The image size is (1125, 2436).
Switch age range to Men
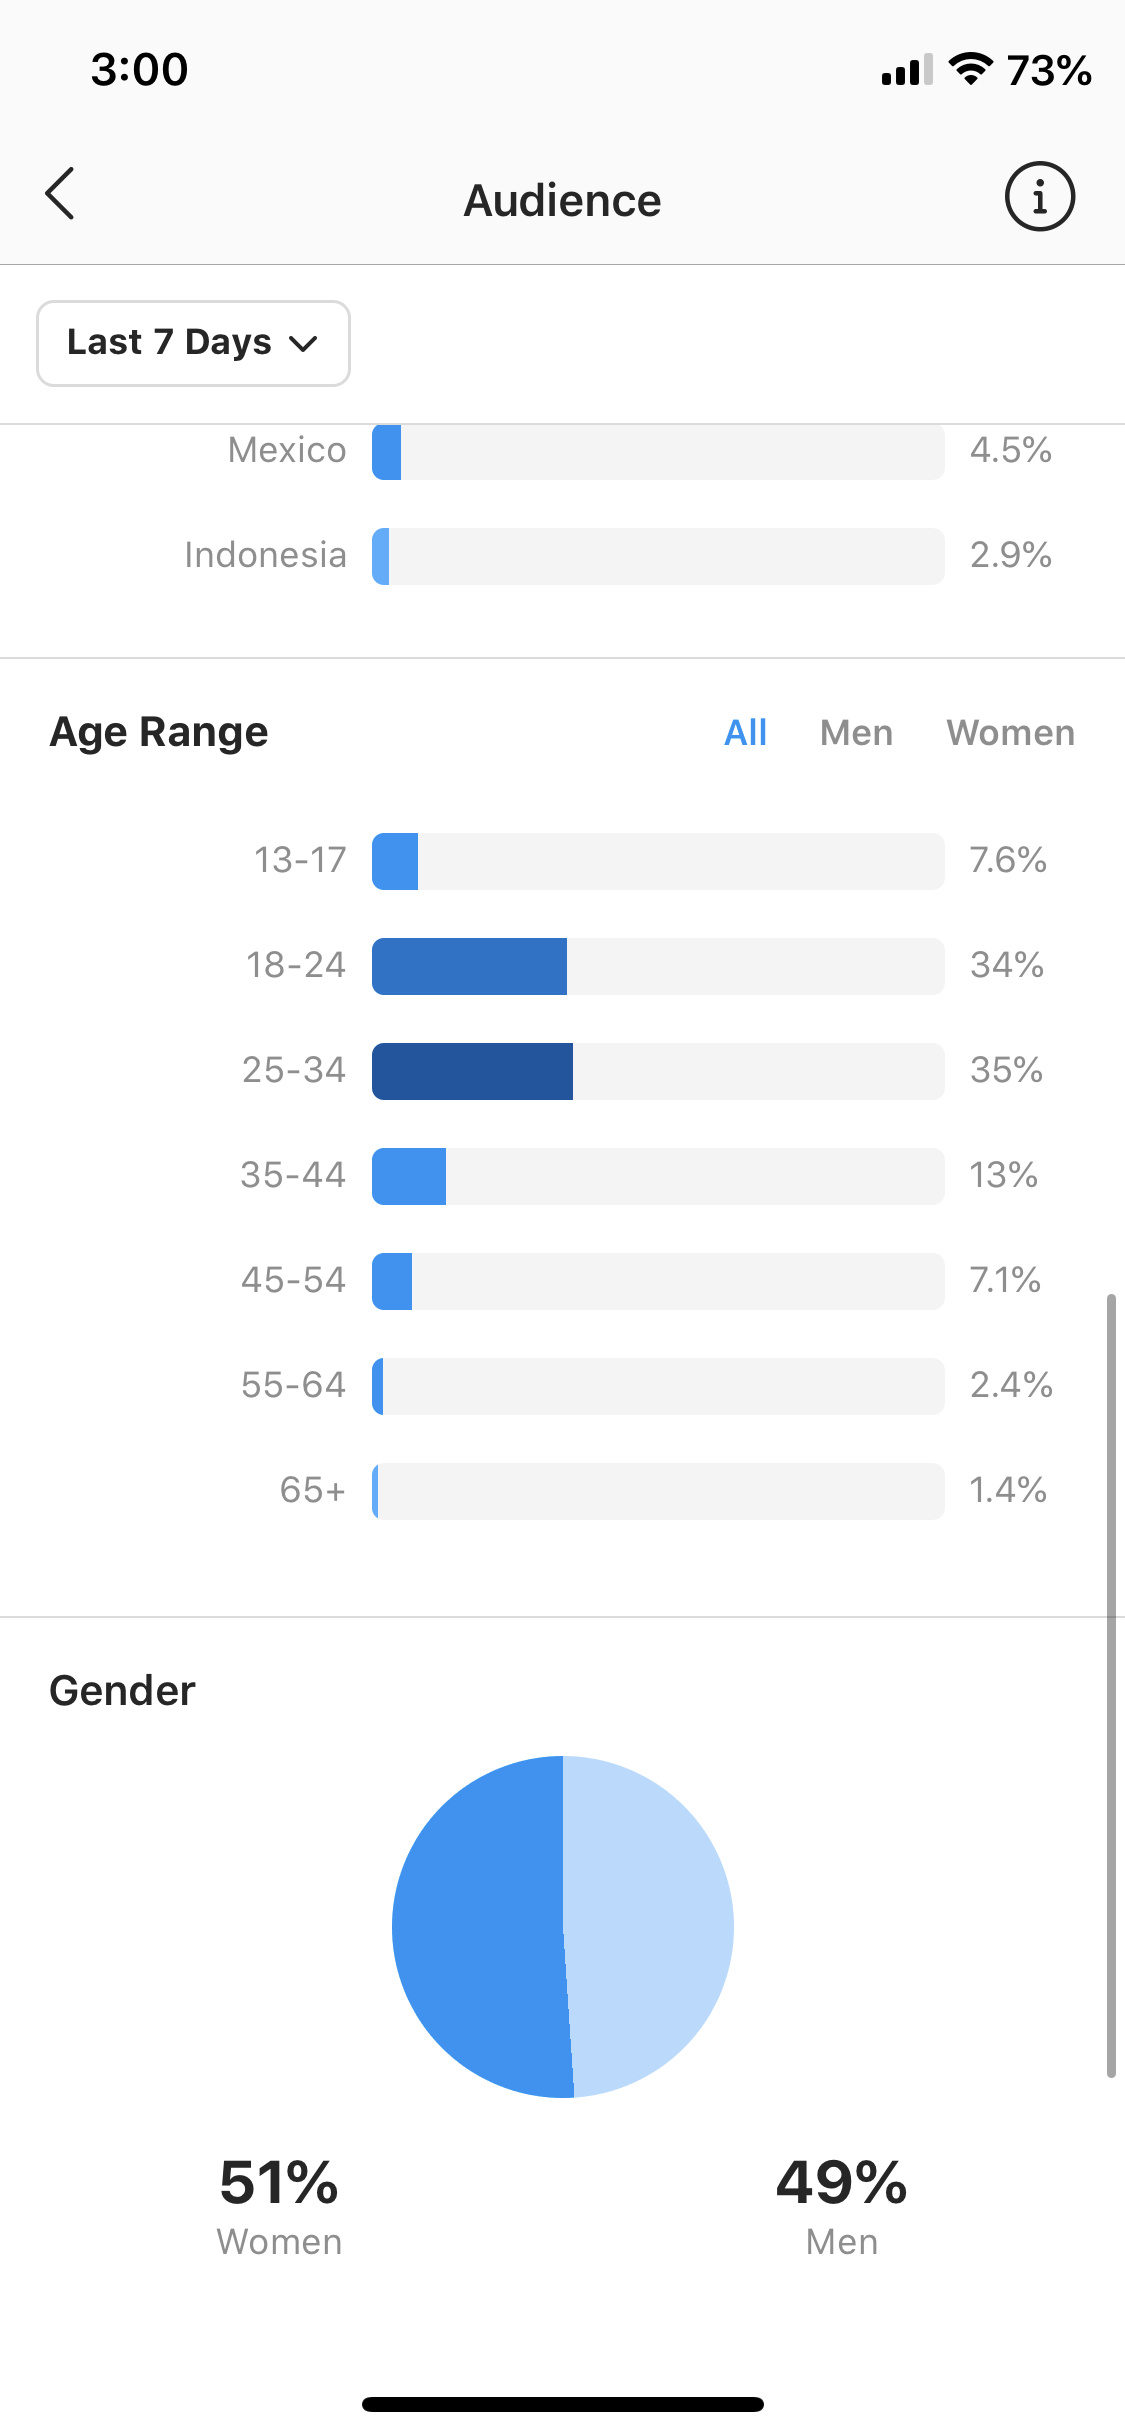pos(856,733)
